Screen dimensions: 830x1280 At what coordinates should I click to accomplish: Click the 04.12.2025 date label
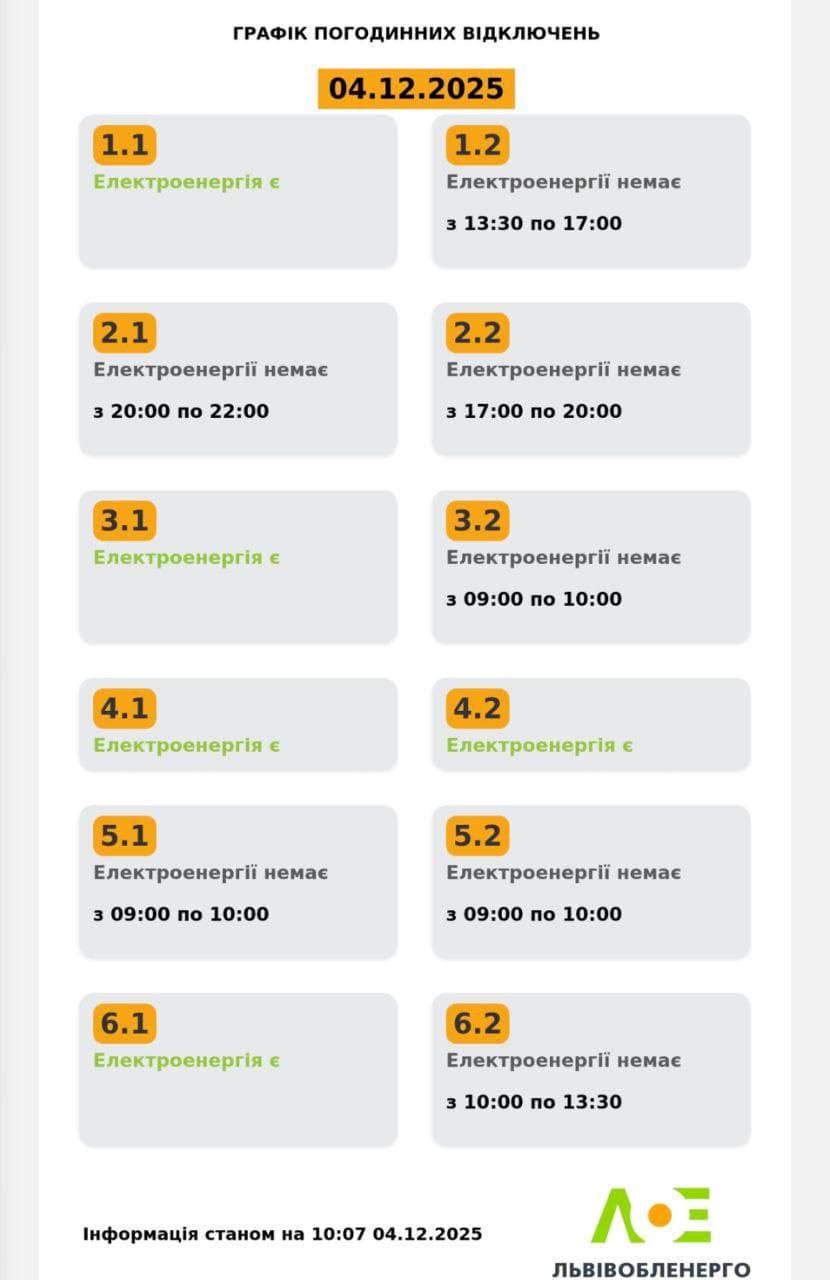[416, 89]
